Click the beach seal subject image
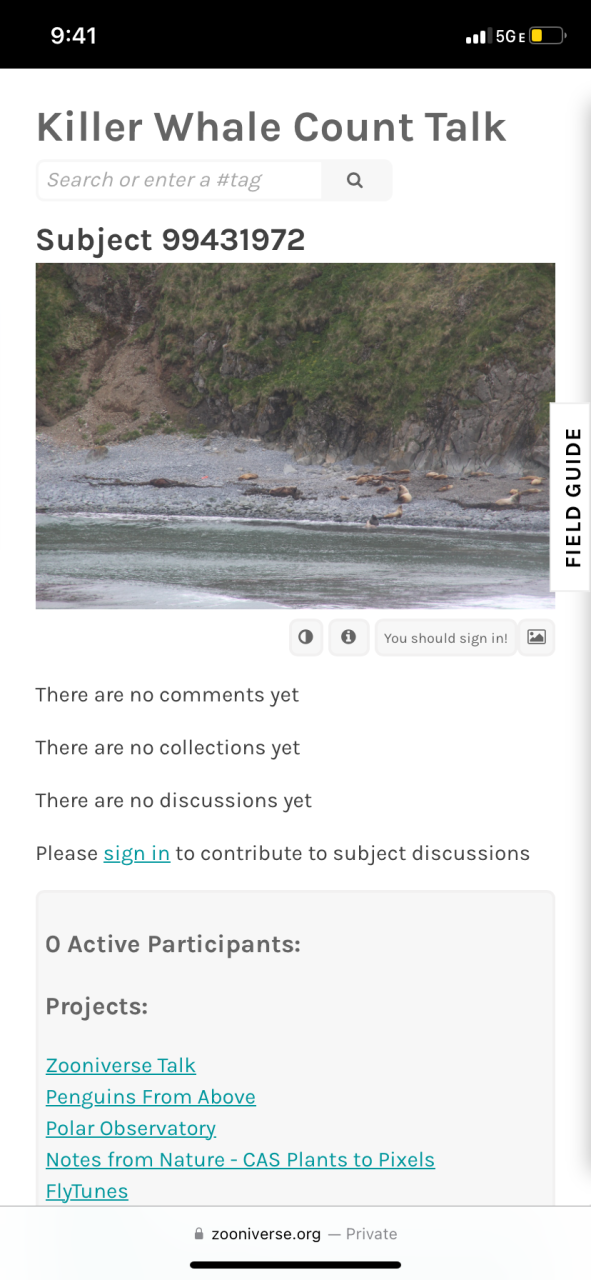Viewport: 591px width, 1280px height. tap(295, 436)
